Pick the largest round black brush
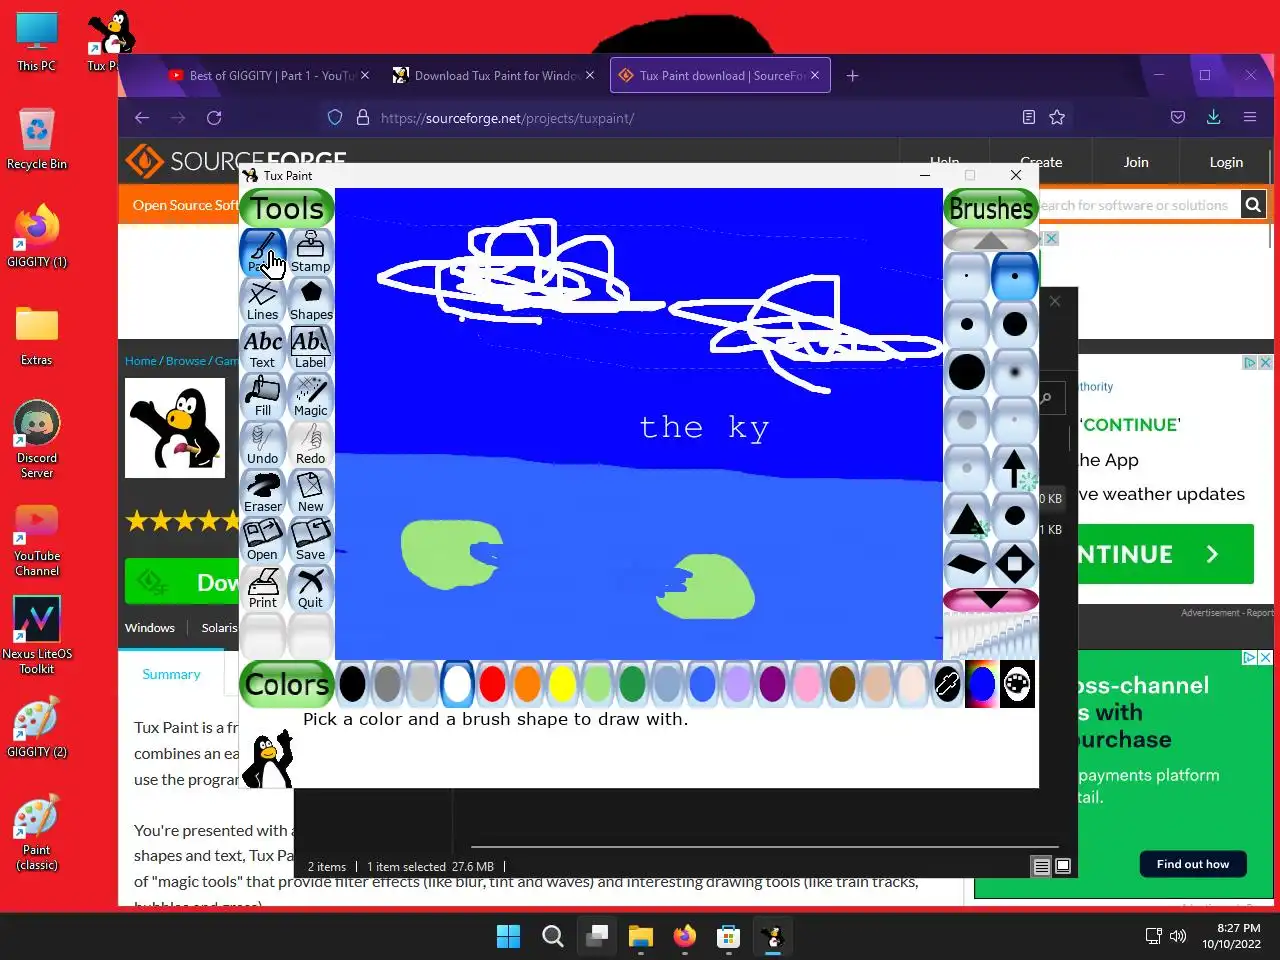 coord(967,372)
